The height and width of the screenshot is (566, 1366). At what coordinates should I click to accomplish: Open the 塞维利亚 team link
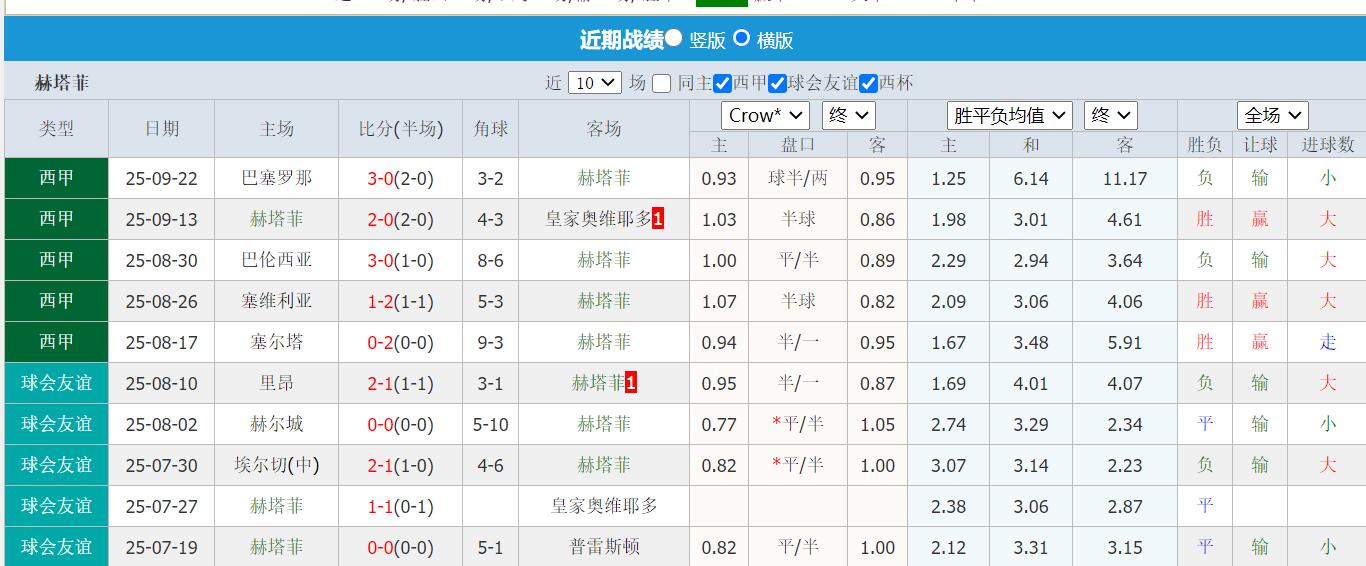[277, 301]
